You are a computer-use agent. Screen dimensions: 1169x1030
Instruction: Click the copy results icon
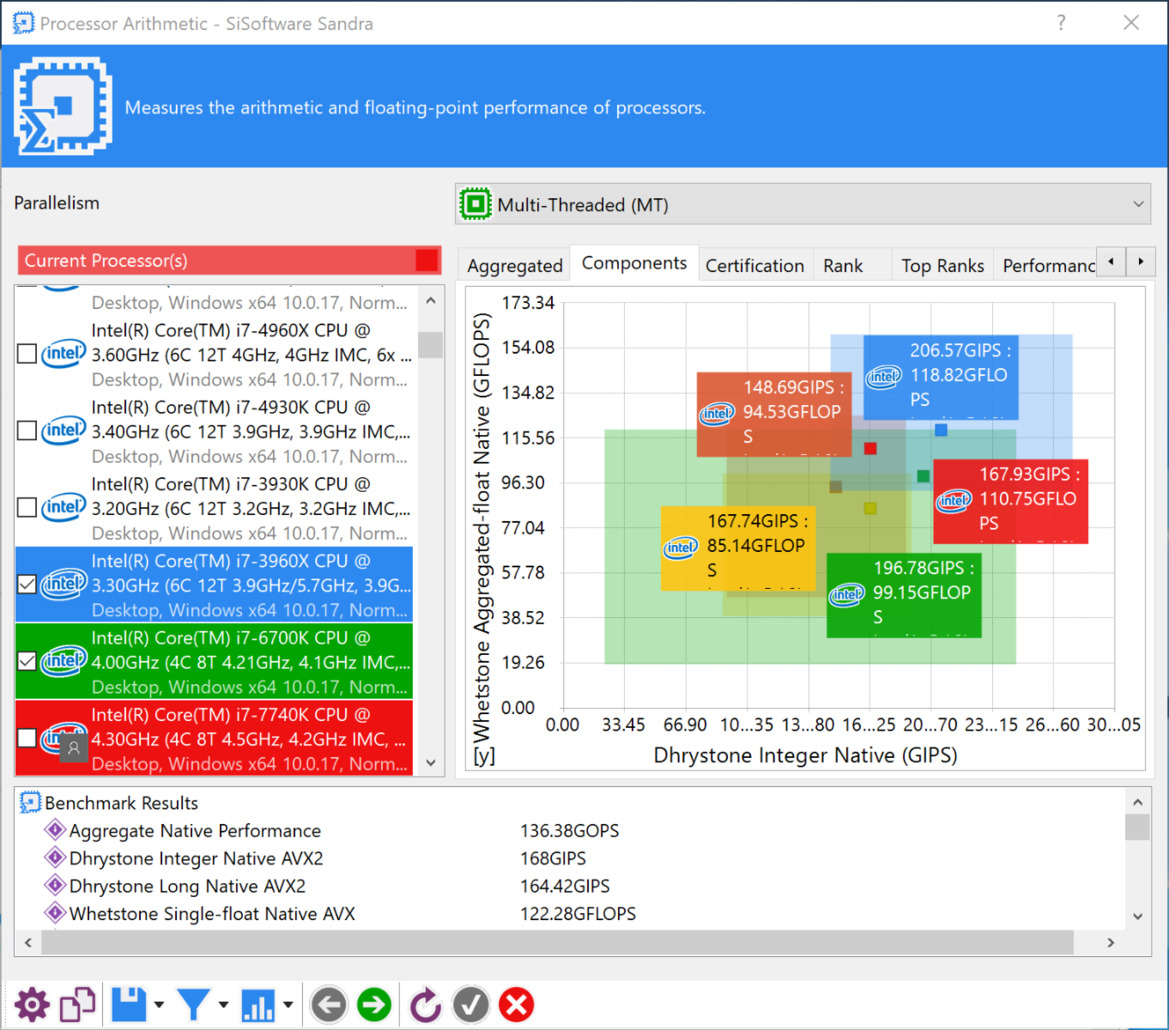78,1005
